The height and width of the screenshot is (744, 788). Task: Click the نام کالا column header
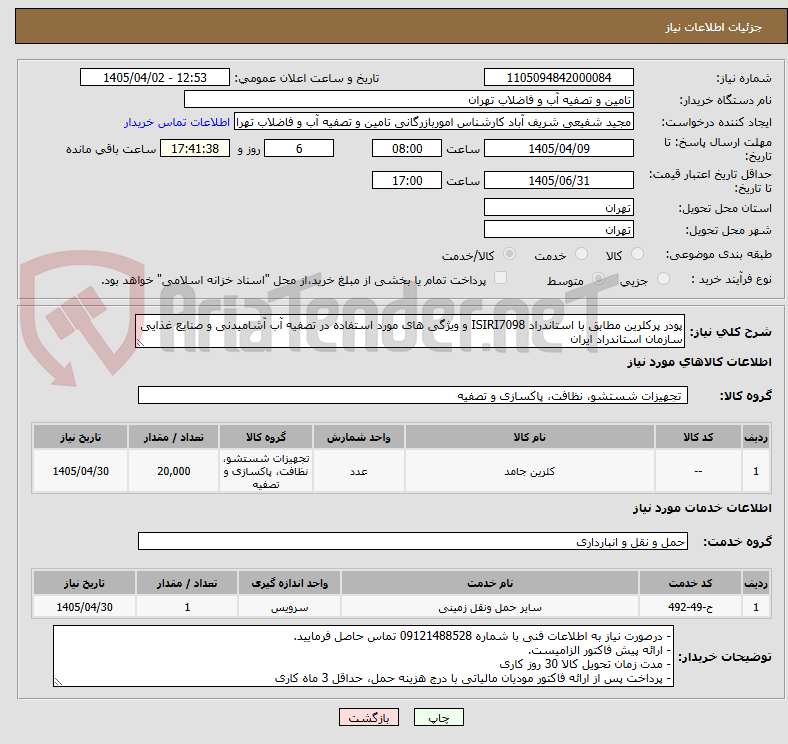point(530,437)
